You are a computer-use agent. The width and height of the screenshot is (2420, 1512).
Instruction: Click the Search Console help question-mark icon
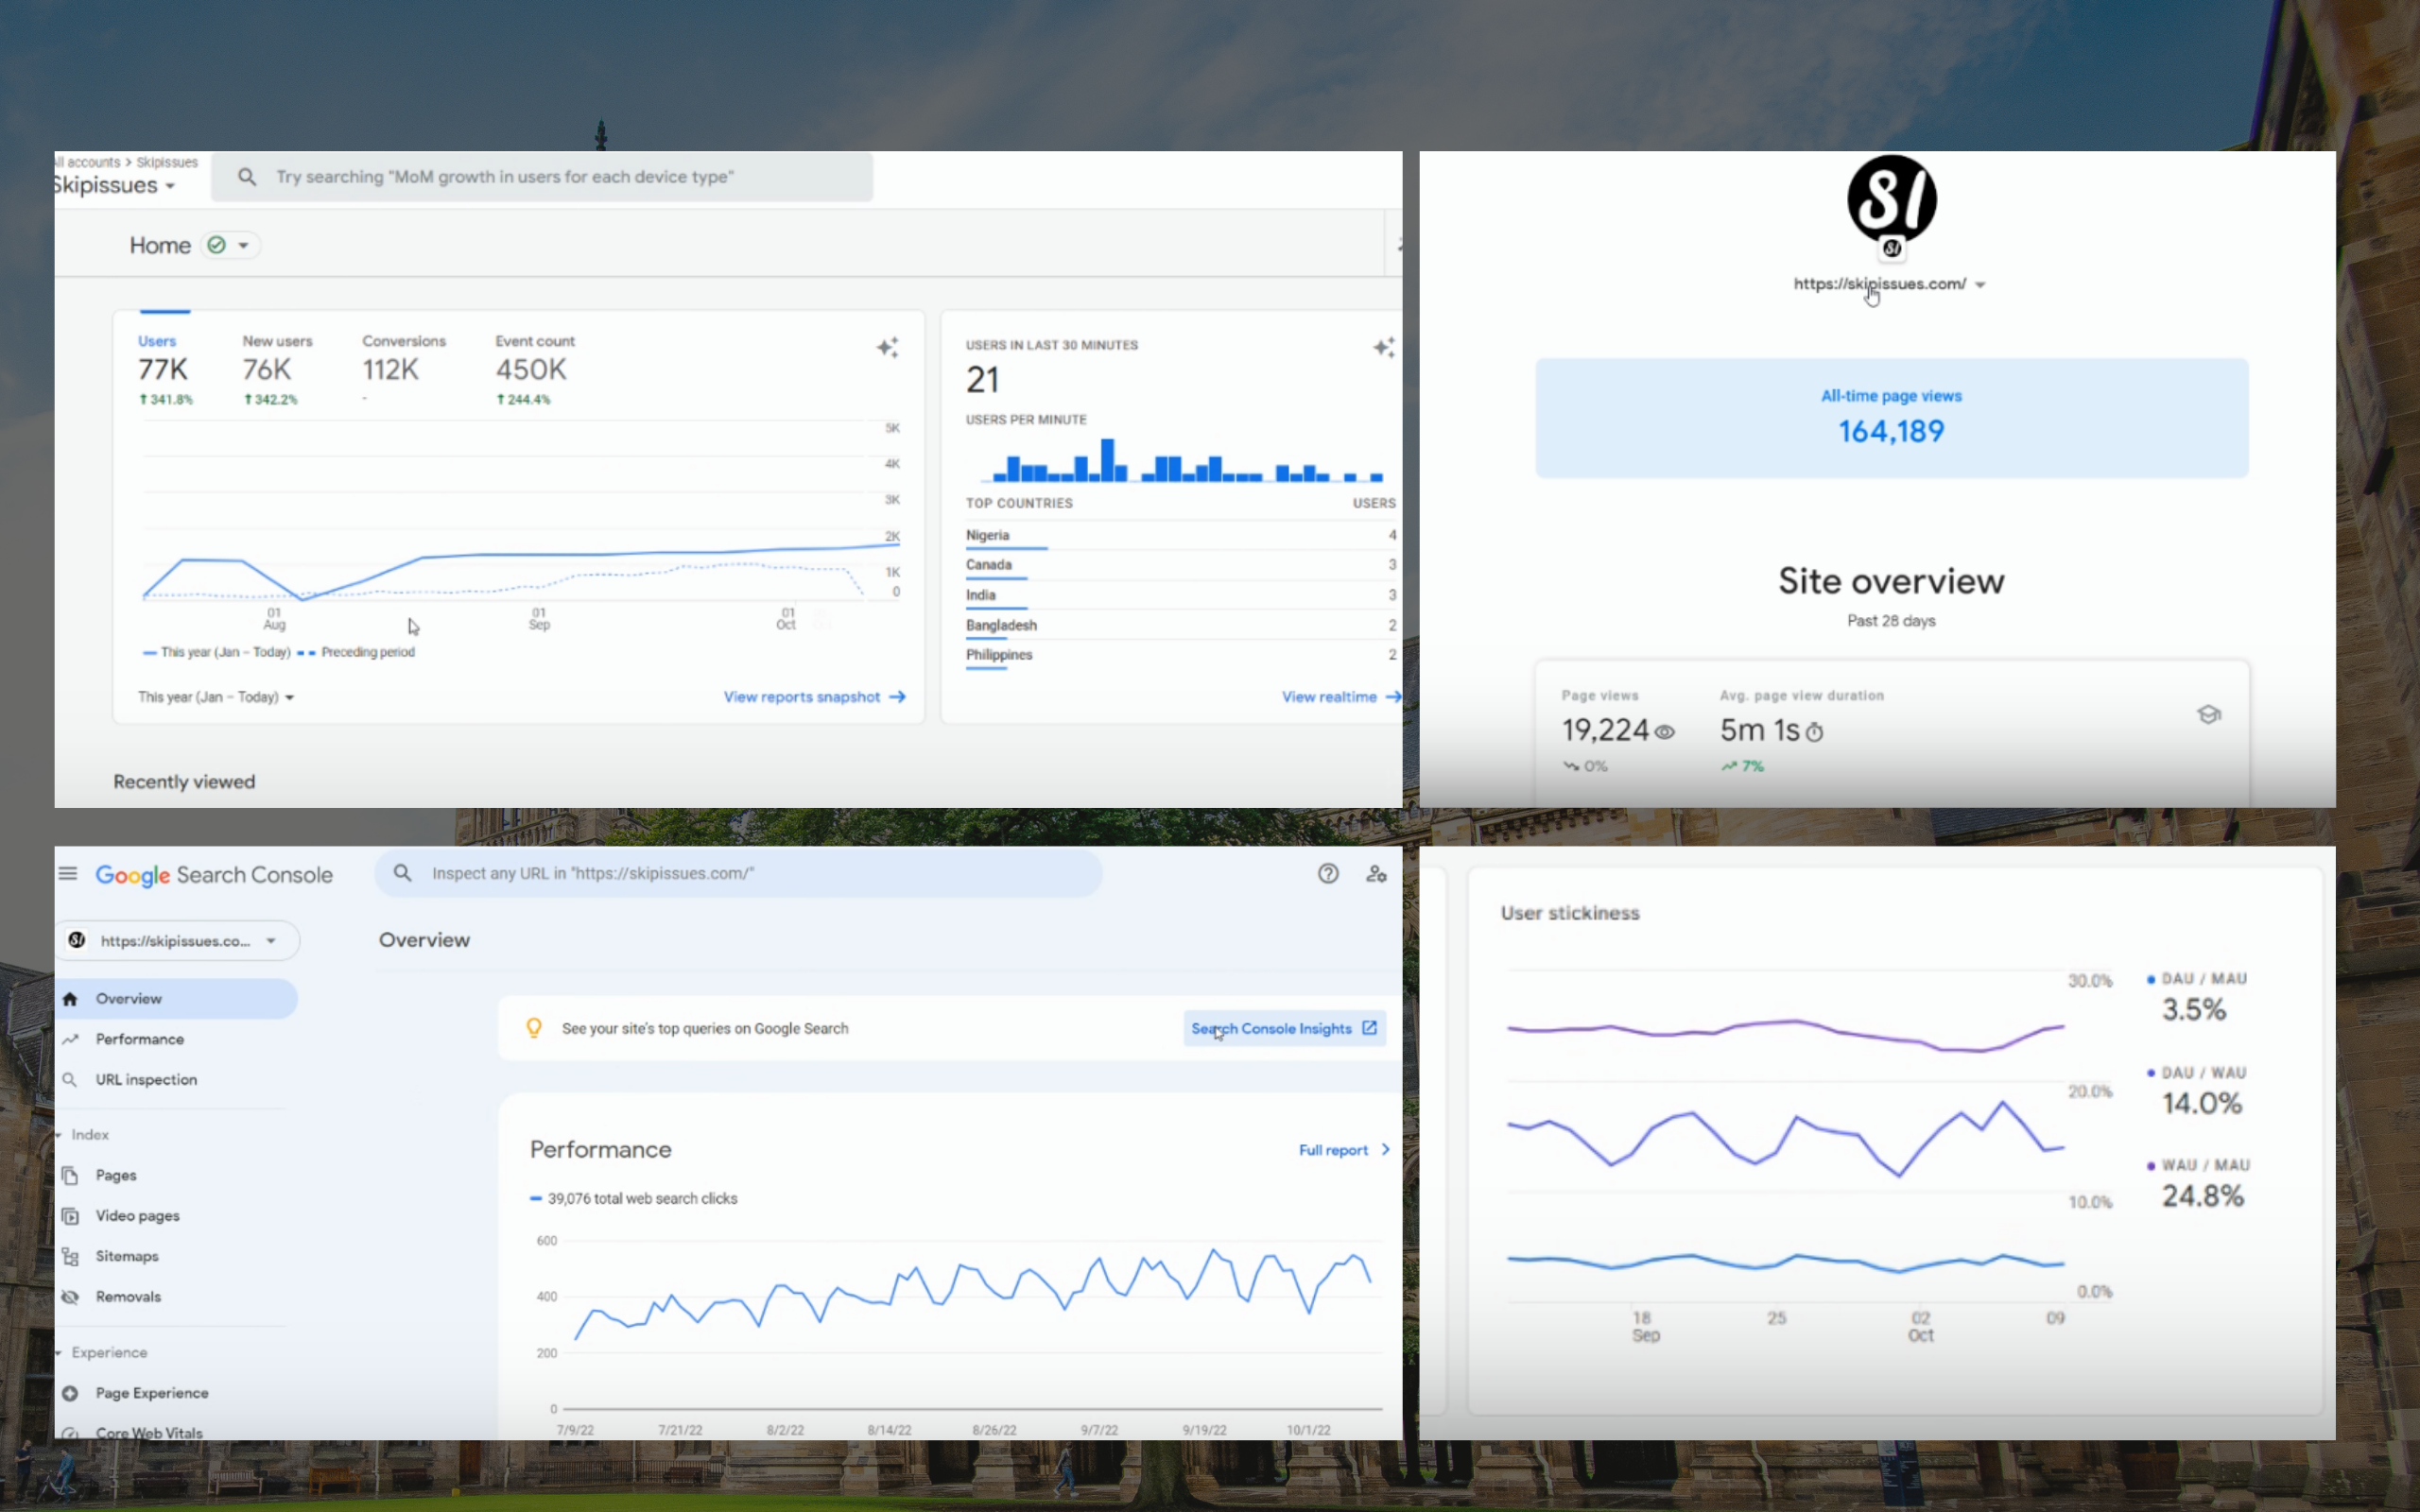[x=1327, y=873]
